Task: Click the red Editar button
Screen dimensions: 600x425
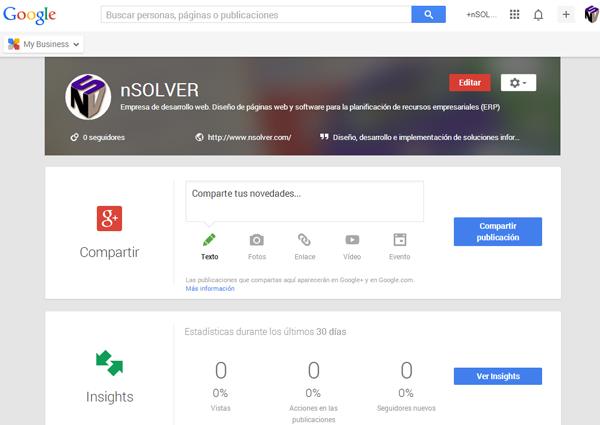Action: (x=470, y=83)
